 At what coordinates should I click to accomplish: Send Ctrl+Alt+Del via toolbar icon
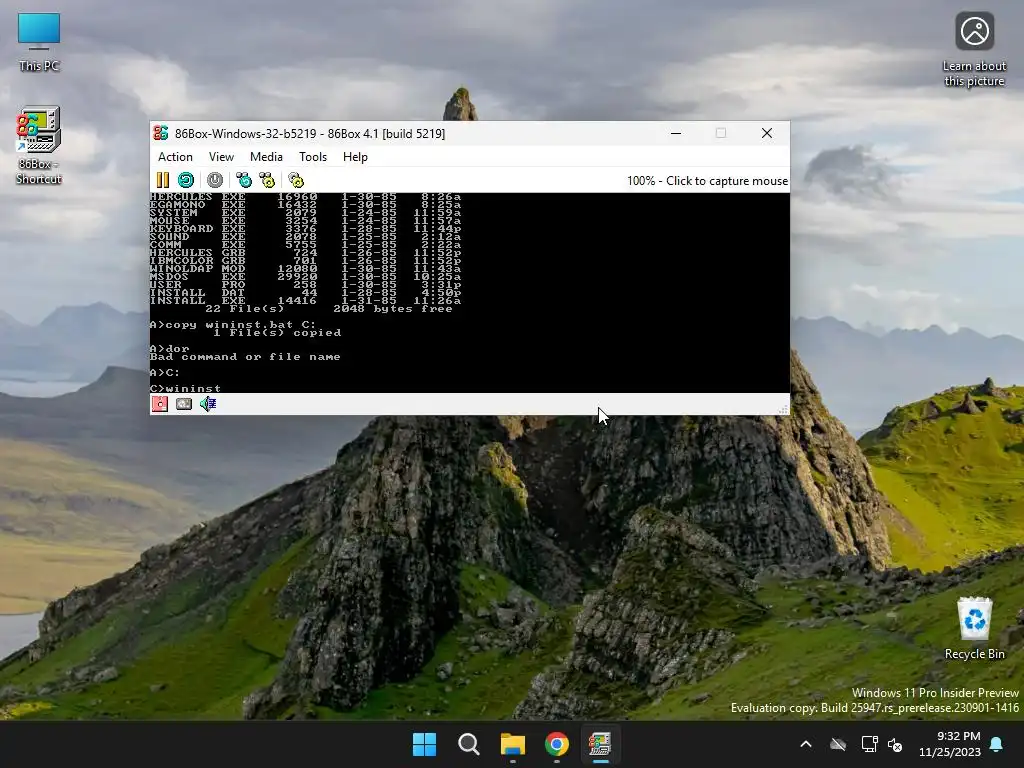[244, 180]
